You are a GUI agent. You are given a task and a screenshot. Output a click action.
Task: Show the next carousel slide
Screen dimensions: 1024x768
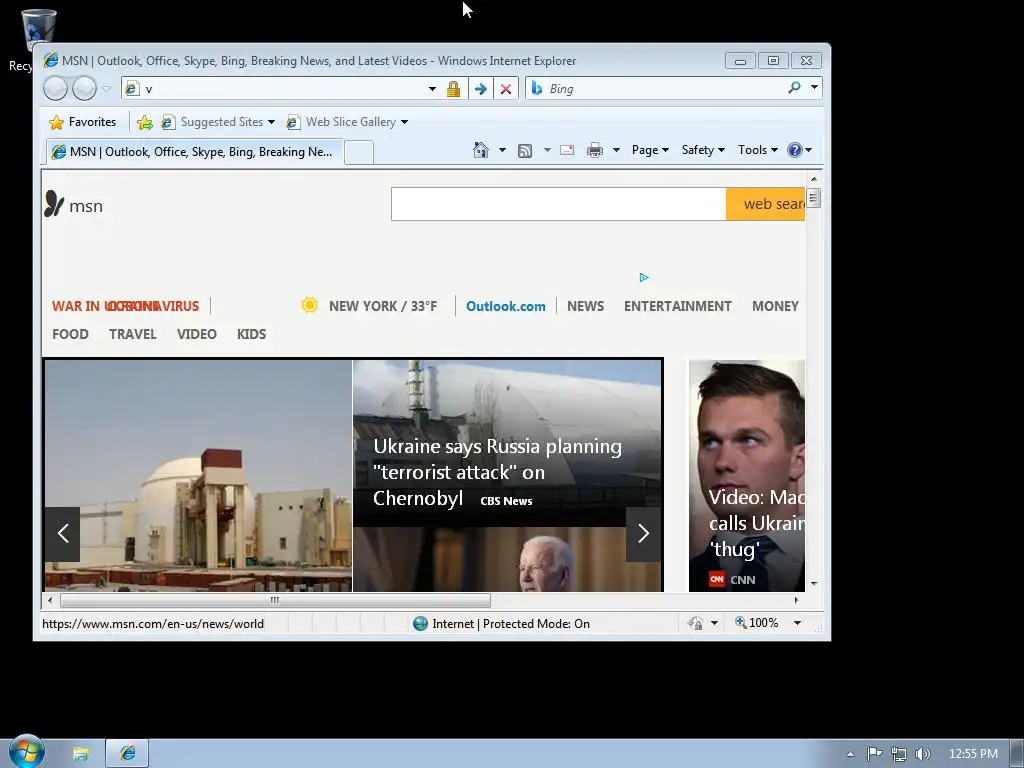click(643, 534)
